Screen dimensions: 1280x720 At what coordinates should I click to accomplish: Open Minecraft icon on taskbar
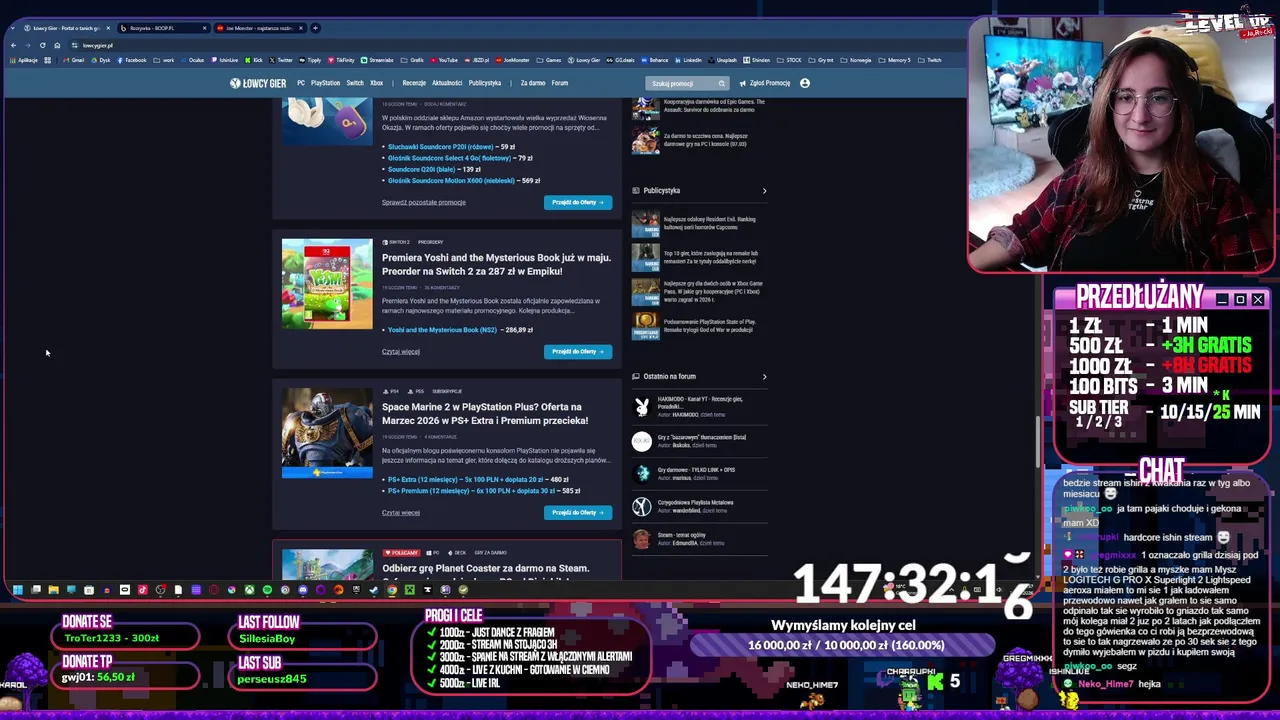tap(409, 590)
